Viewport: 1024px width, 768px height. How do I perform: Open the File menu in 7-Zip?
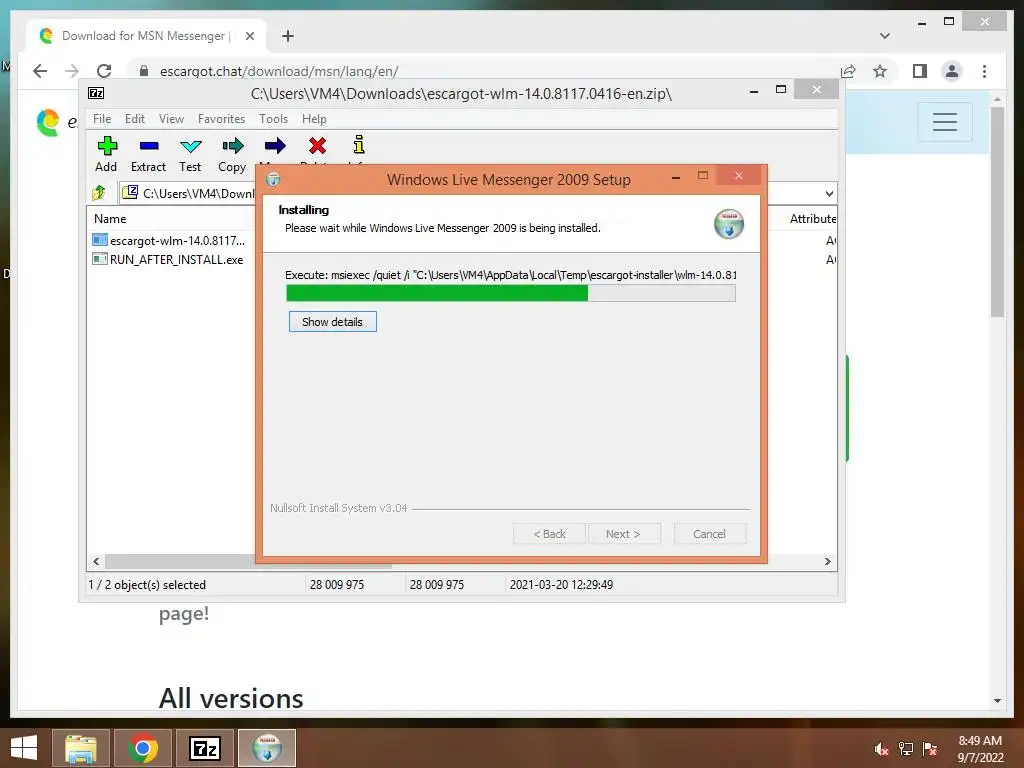[102, 119]
